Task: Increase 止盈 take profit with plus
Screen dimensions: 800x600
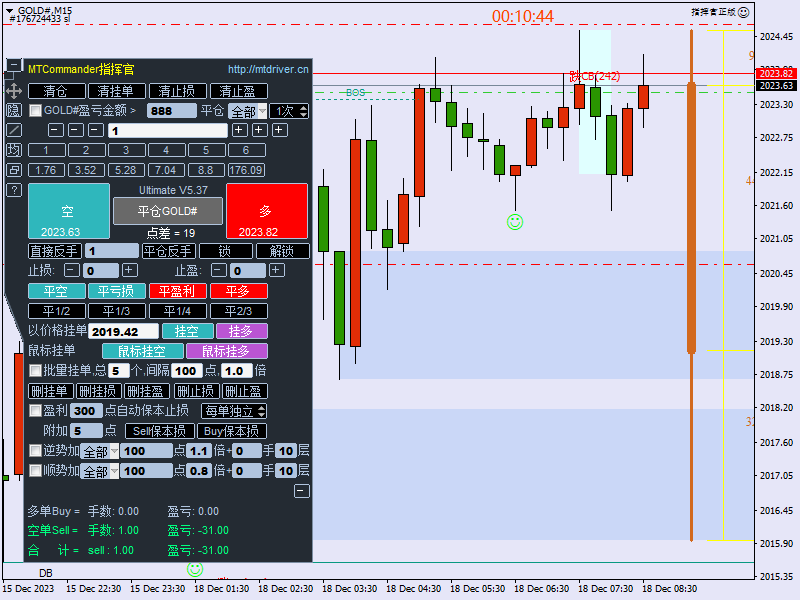Action: click(x=277, y=270)
